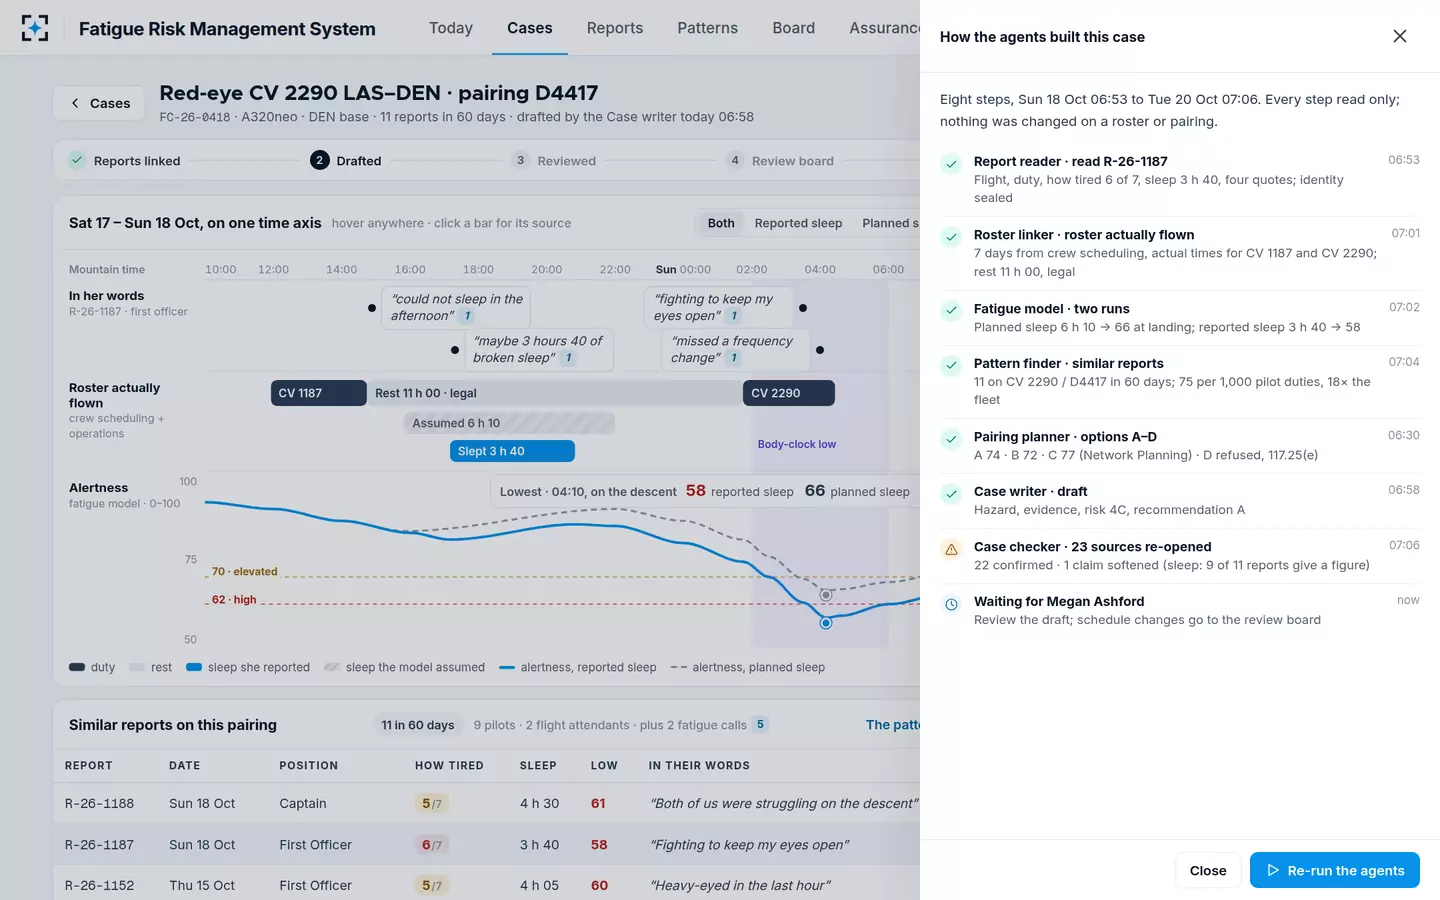This screenshot has height=900, width=1440.
Task: Click the Rest 11 h 00 legal bar
Action: tap(554, 393)
